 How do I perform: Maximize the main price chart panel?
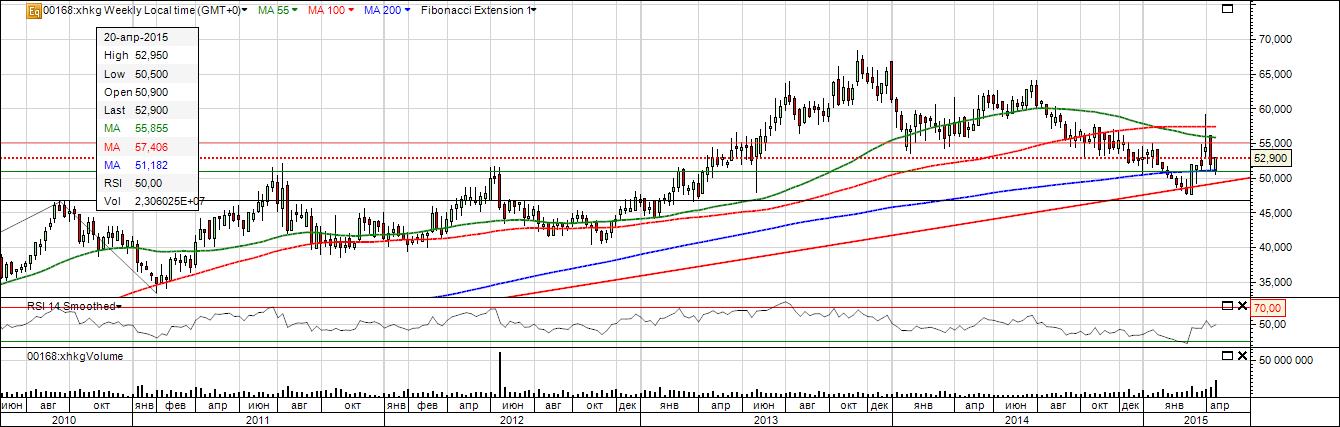(1228, 10)
